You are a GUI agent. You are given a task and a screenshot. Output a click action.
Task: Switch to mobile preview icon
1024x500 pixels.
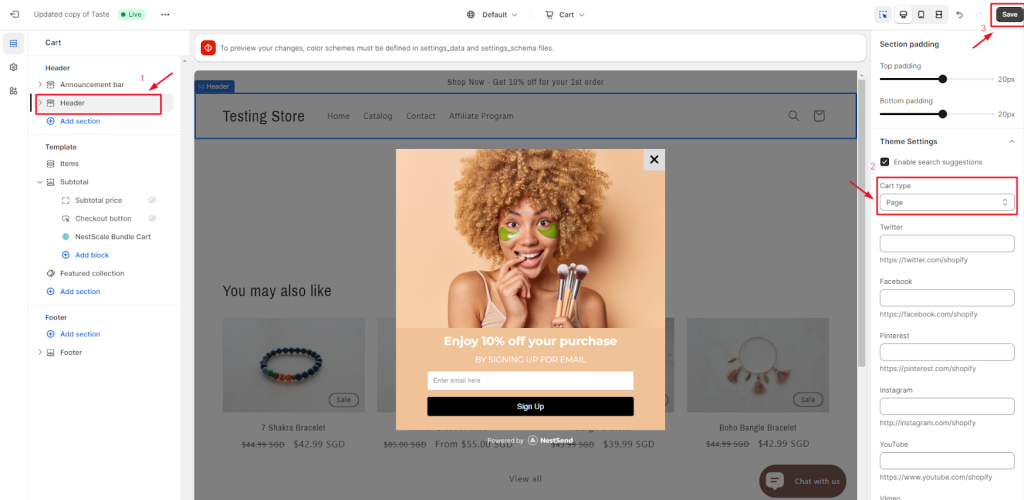pos(921,14)
